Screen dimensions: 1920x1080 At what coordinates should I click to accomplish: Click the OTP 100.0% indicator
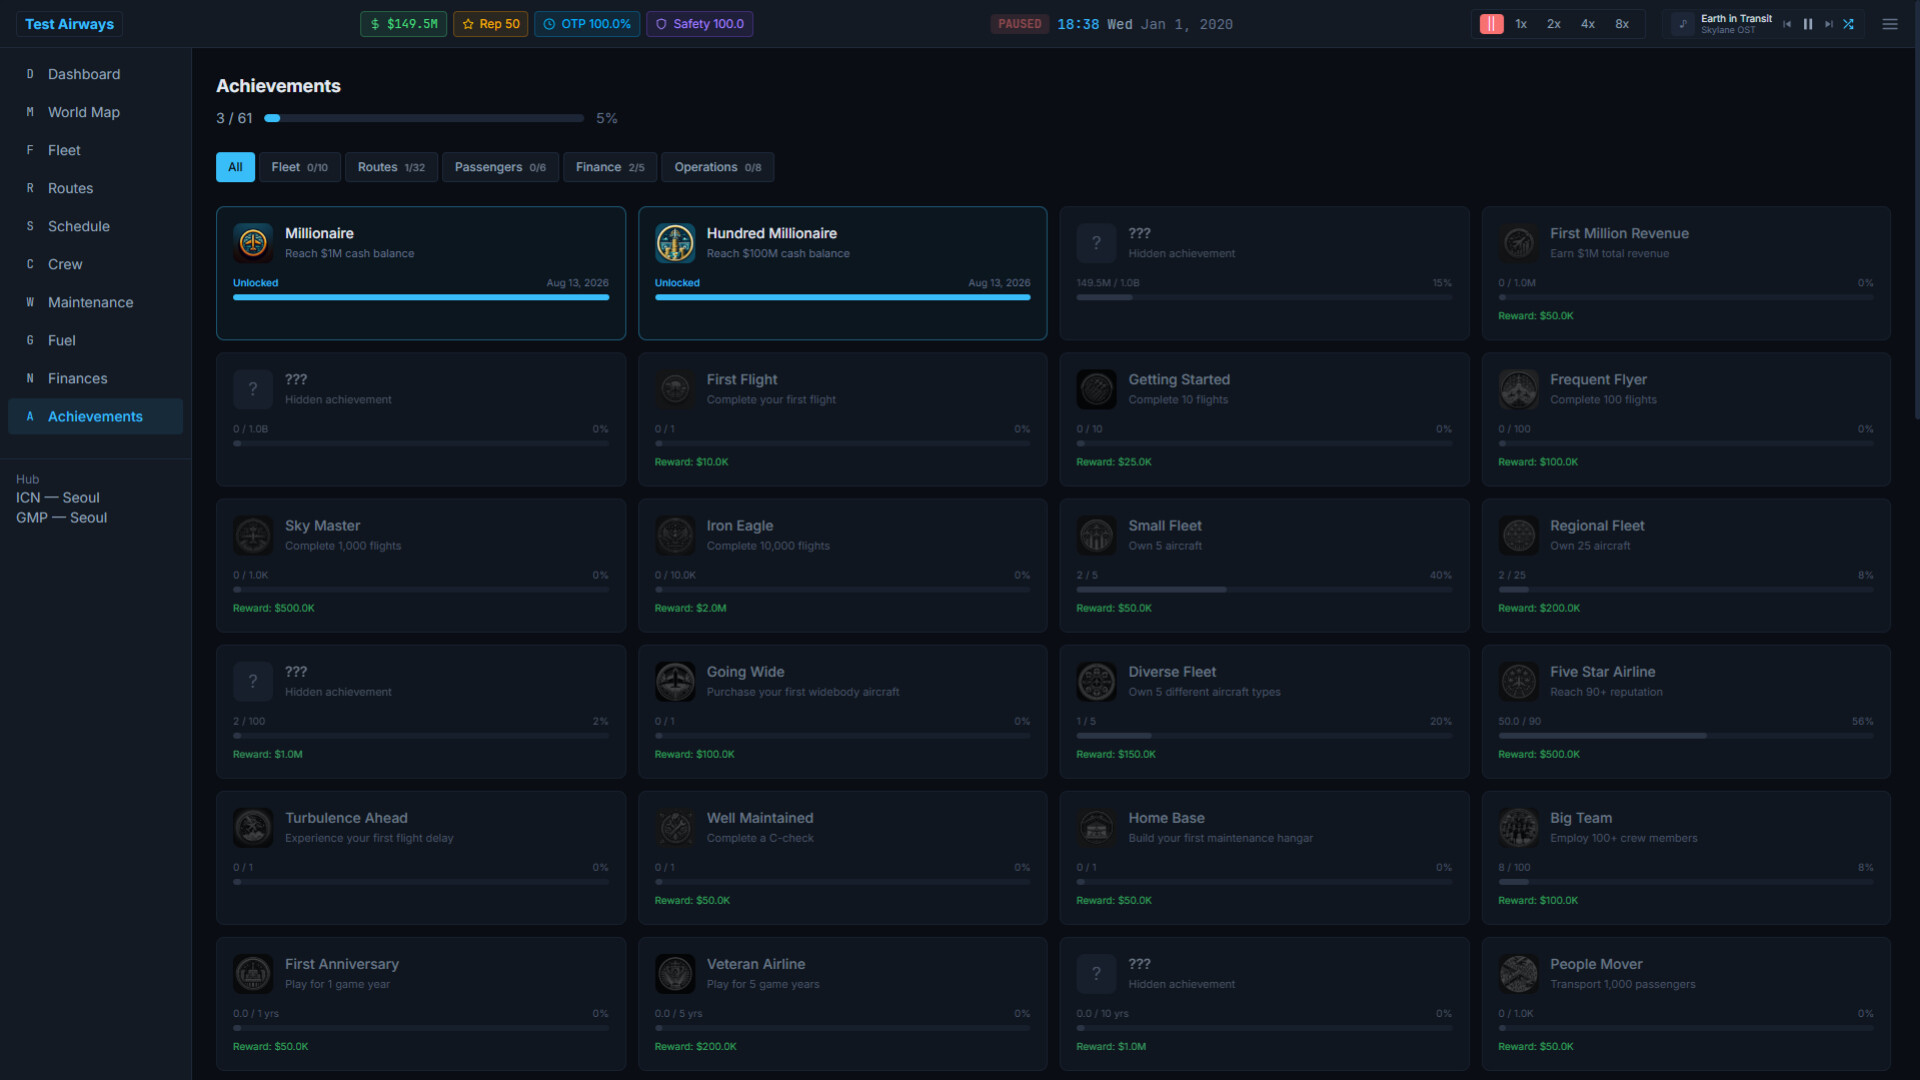pyautogui.click(x=587, y=24)
